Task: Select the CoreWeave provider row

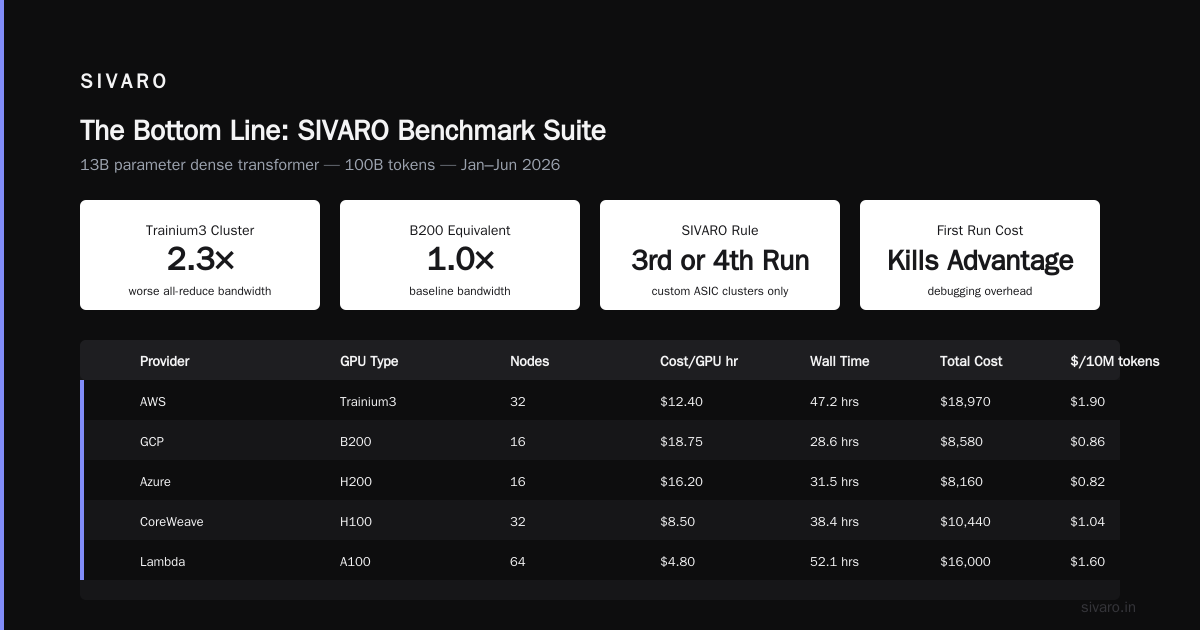Action: [600, 521]
